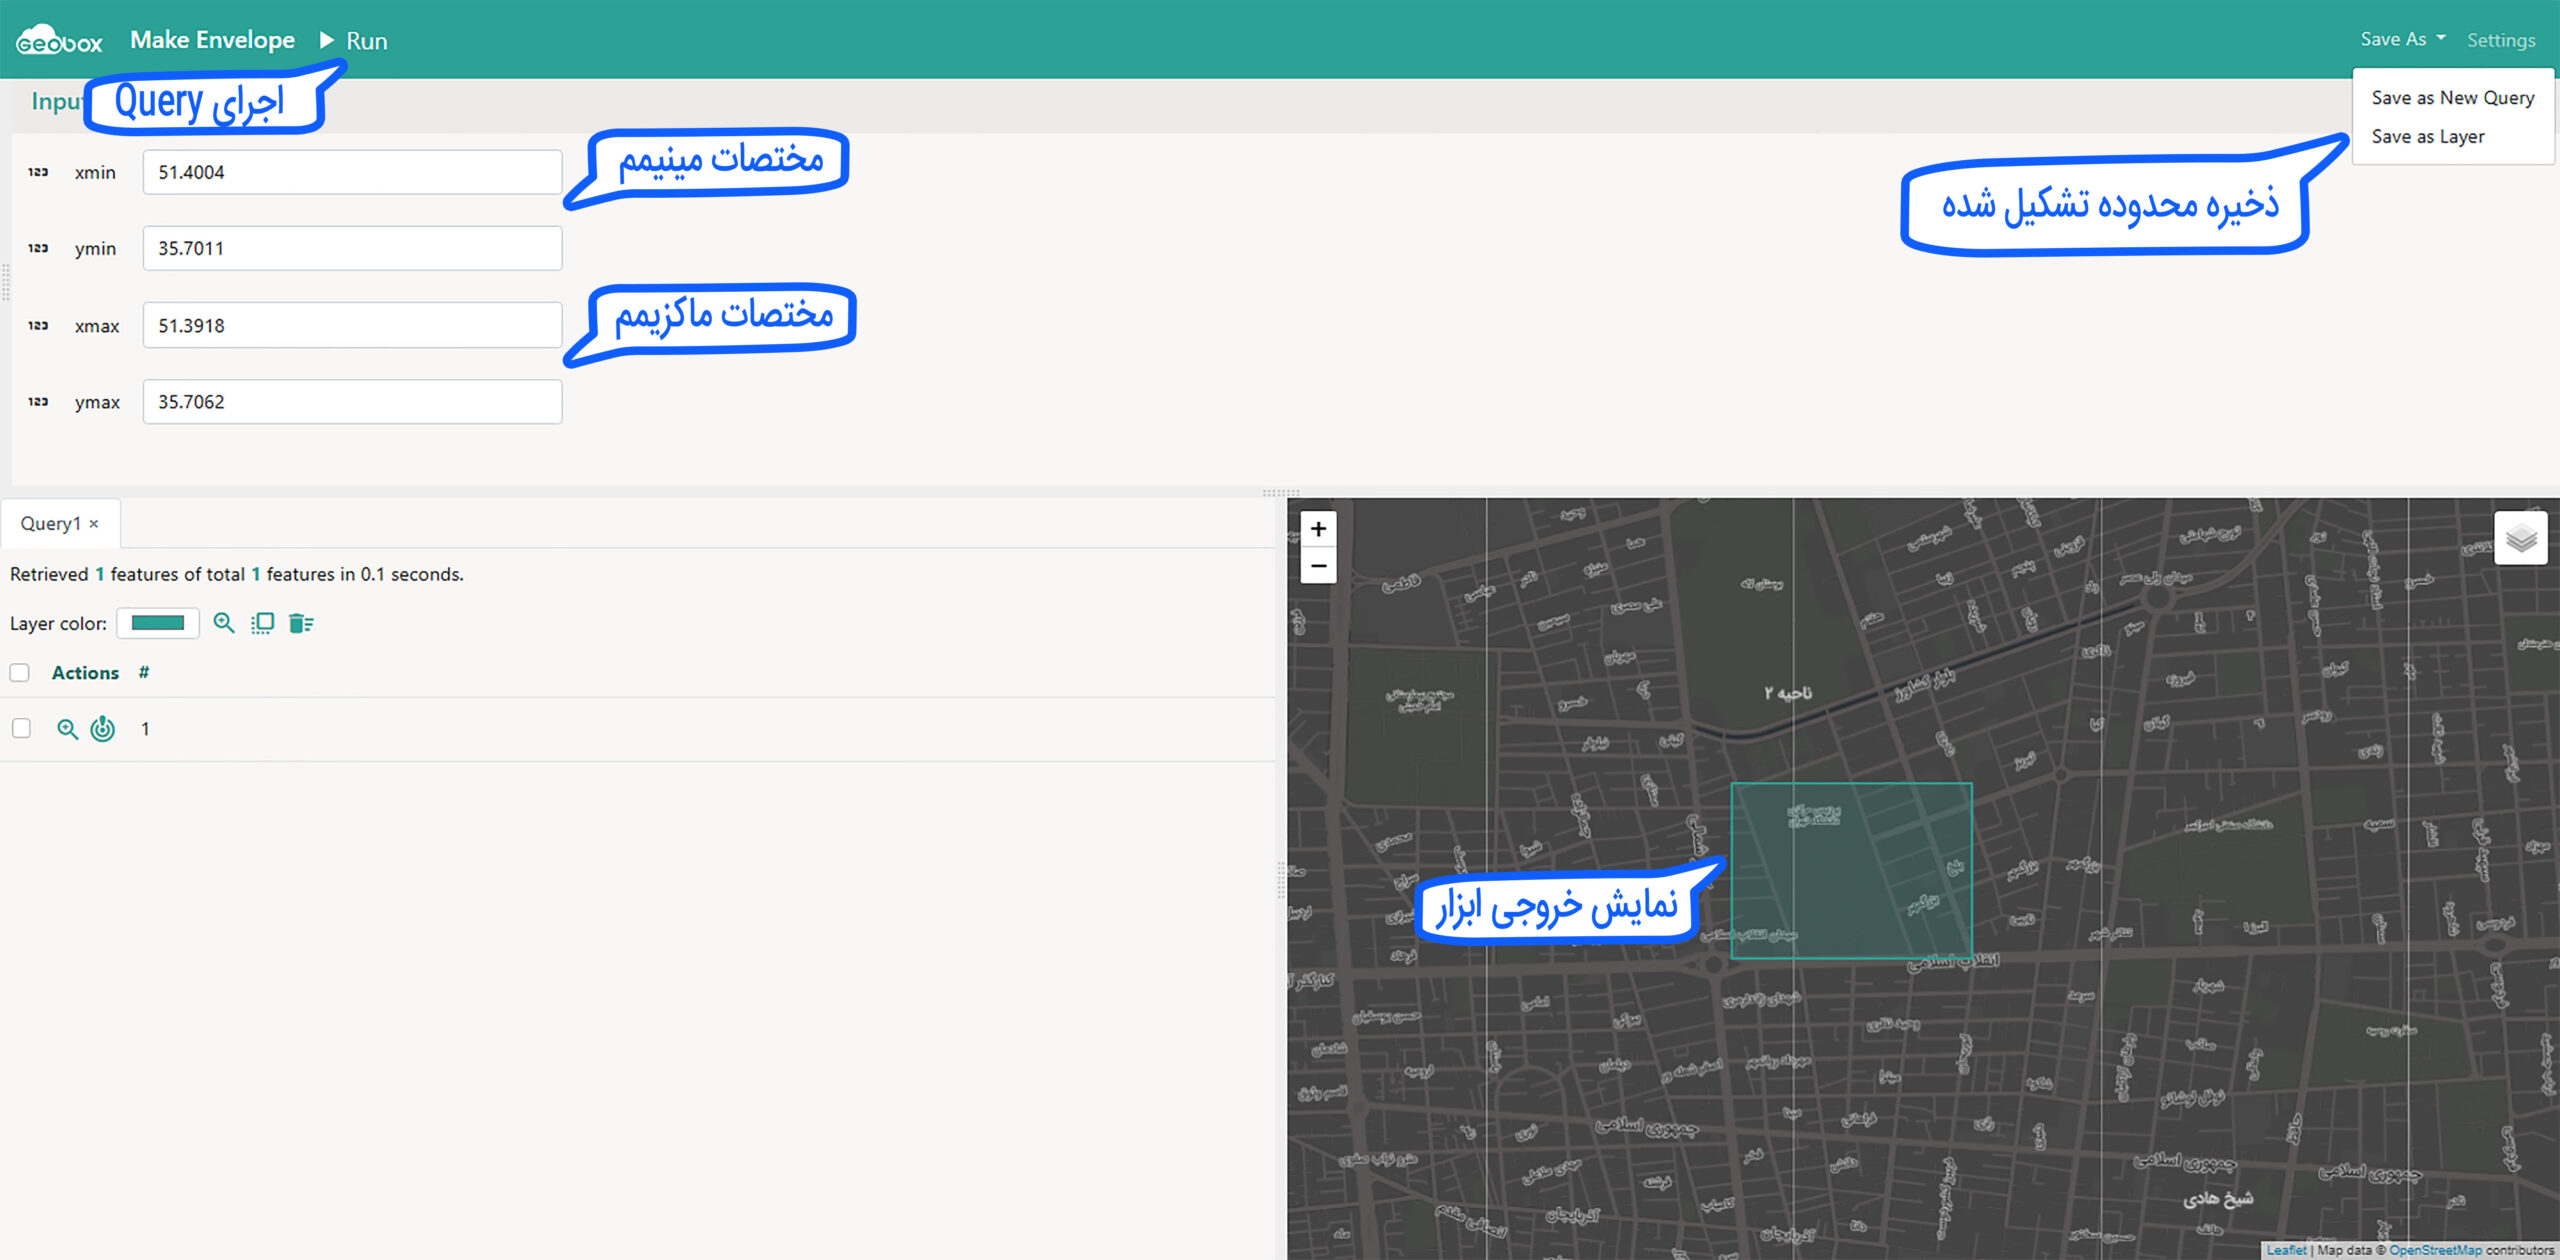The image size is (2560, 1260).
Task: Zoom to layer using magnifier beside layer color
Action: point(224,623)
